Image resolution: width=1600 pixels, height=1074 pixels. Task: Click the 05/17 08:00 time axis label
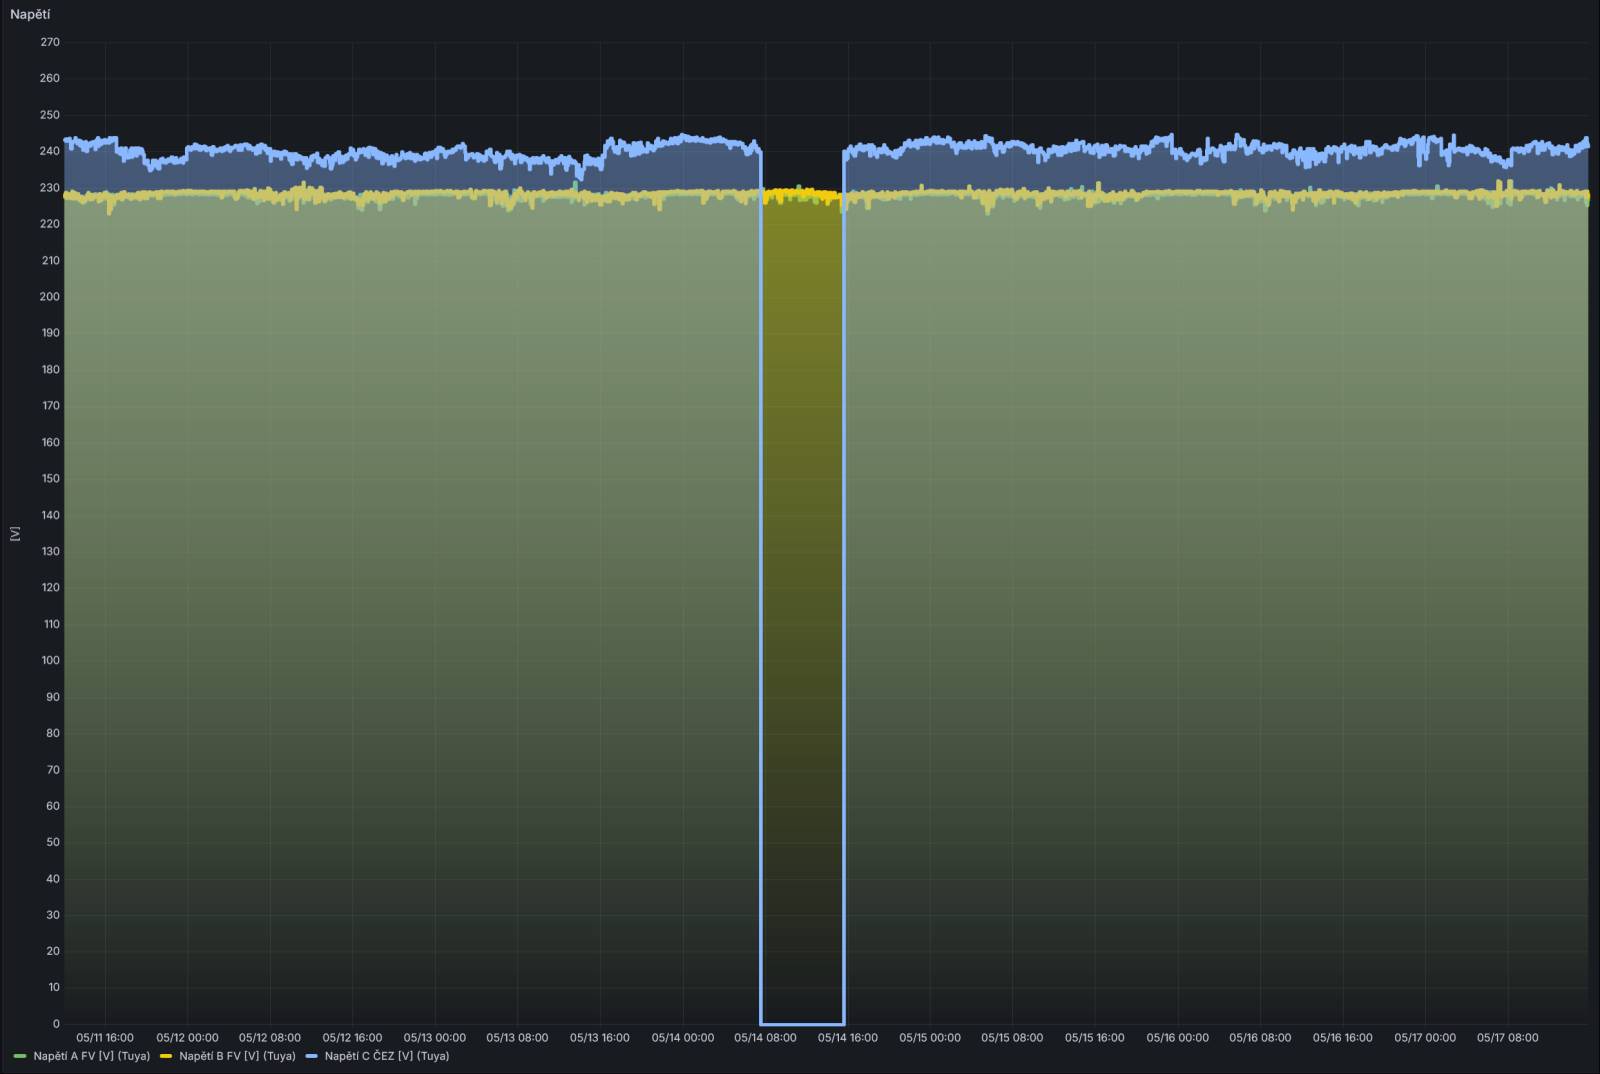point(1508,1038)
